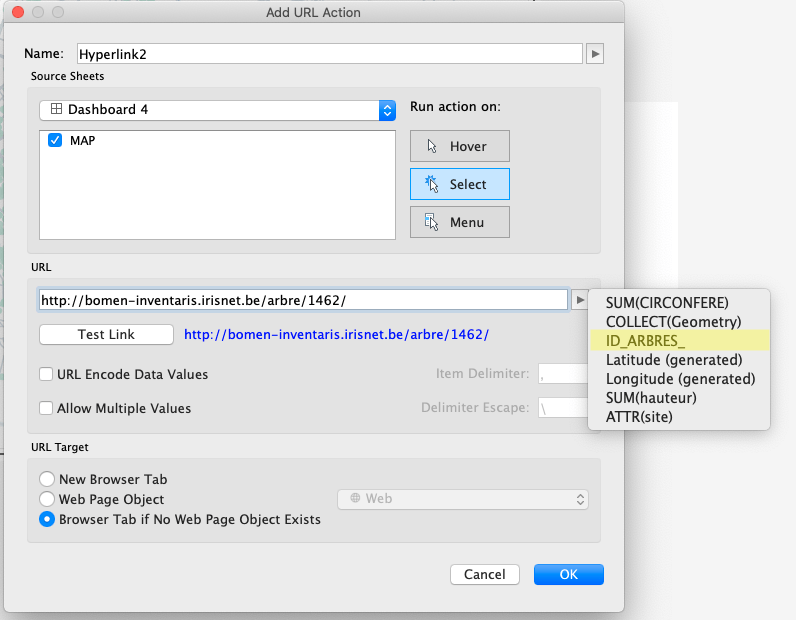Choose ID_ARBRES_ from field menu
The image size is (796, 620).
(645, 341)
